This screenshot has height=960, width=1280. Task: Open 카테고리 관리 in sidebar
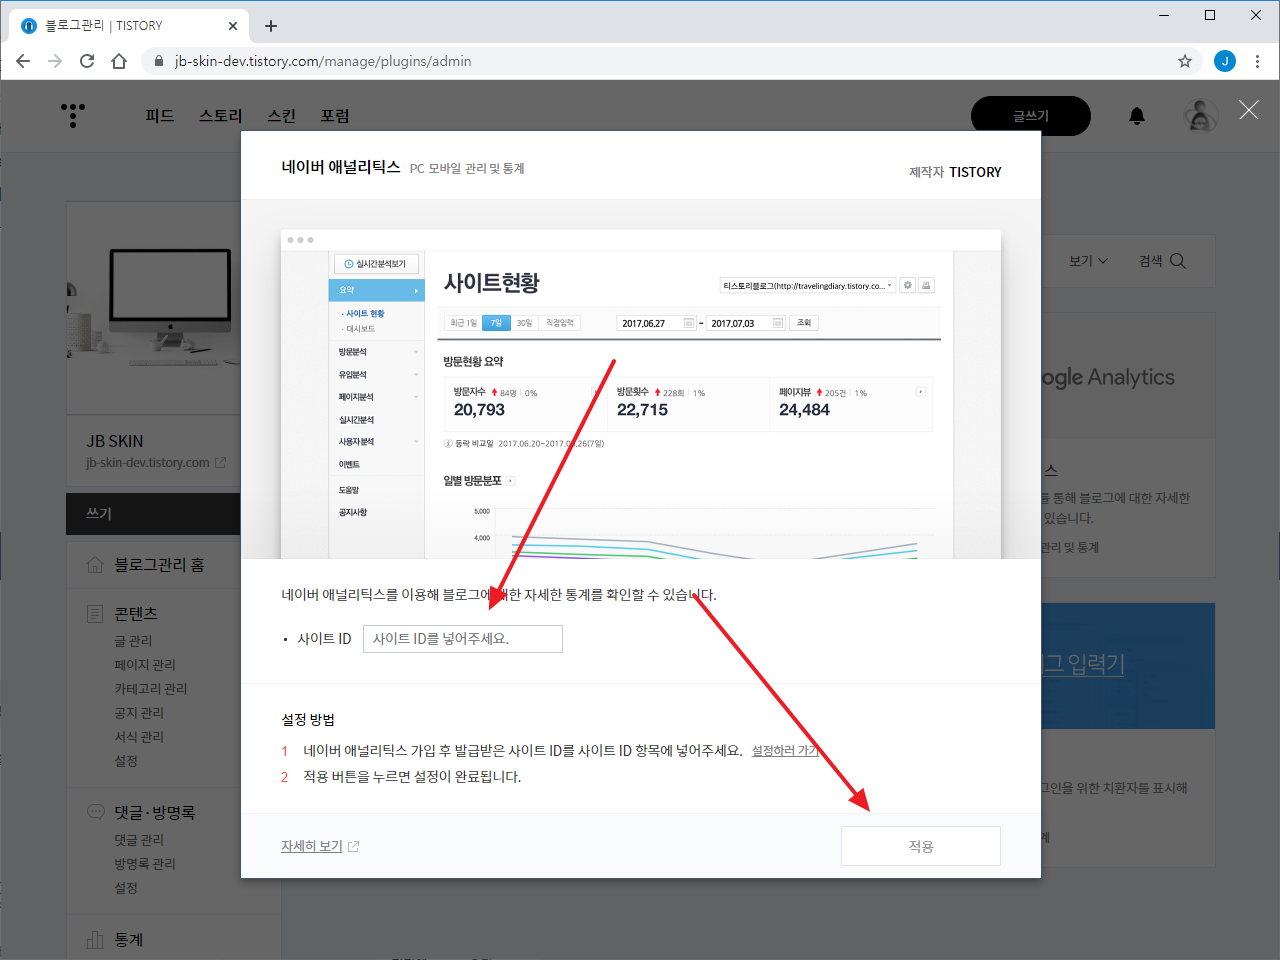151,689
